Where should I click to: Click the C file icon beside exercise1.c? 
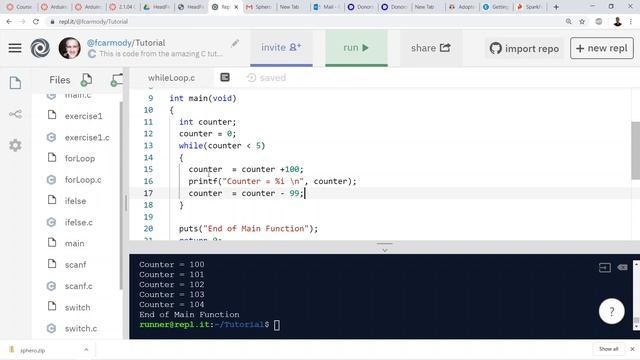[51, 137]
